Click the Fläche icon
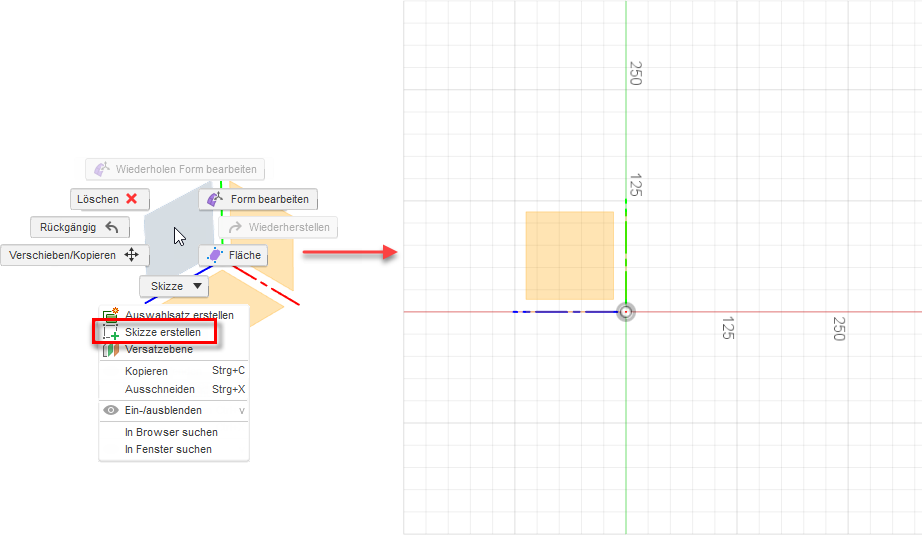The width and height of the screenshot is (922, 535). point(215,255)
